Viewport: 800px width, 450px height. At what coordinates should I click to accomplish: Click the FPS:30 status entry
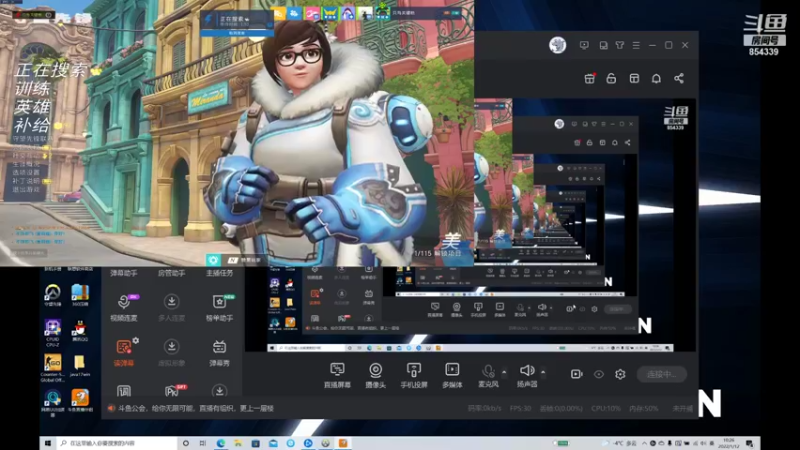(520, 409)
